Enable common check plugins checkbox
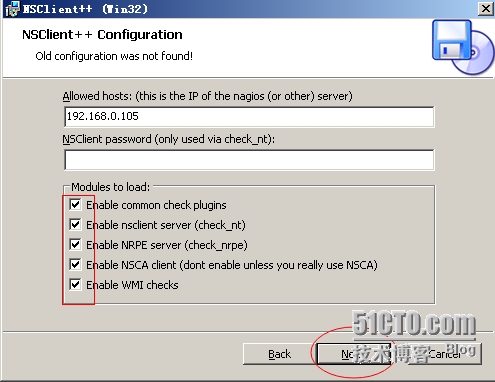 pos(75,205)
